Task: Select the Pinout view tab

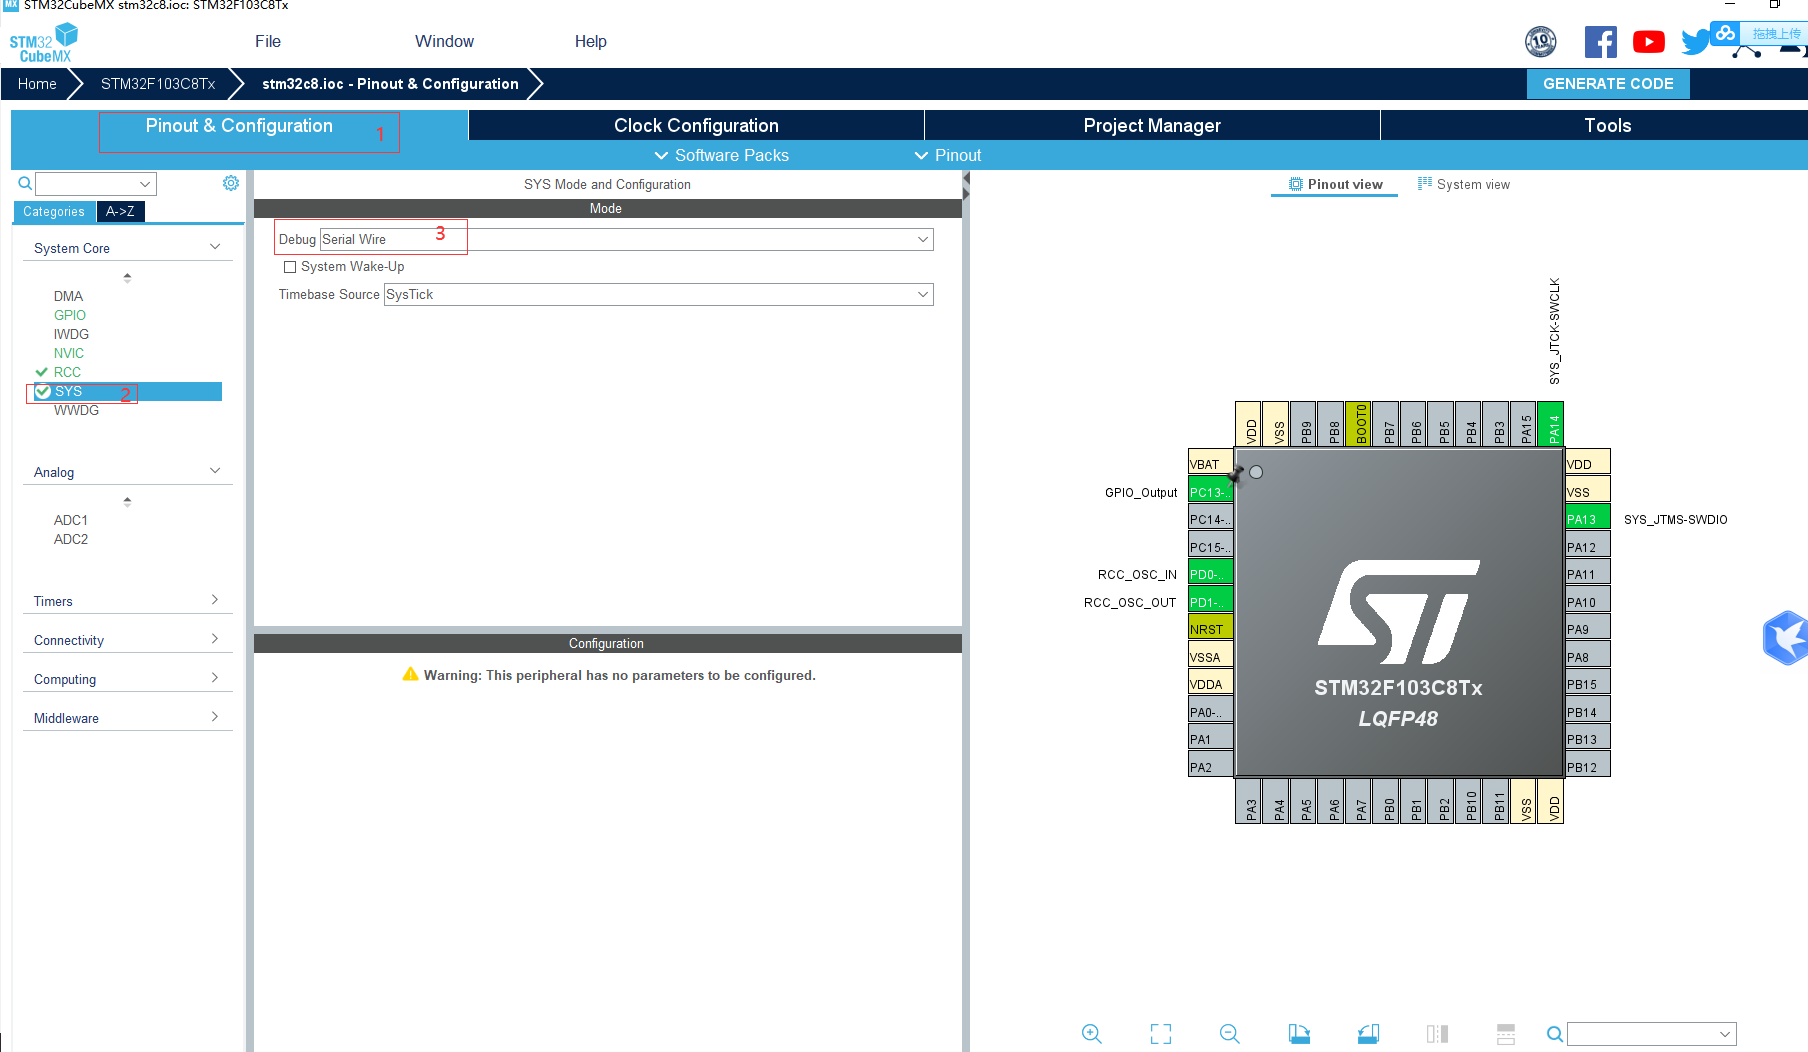Action: tap(1335, 184)
